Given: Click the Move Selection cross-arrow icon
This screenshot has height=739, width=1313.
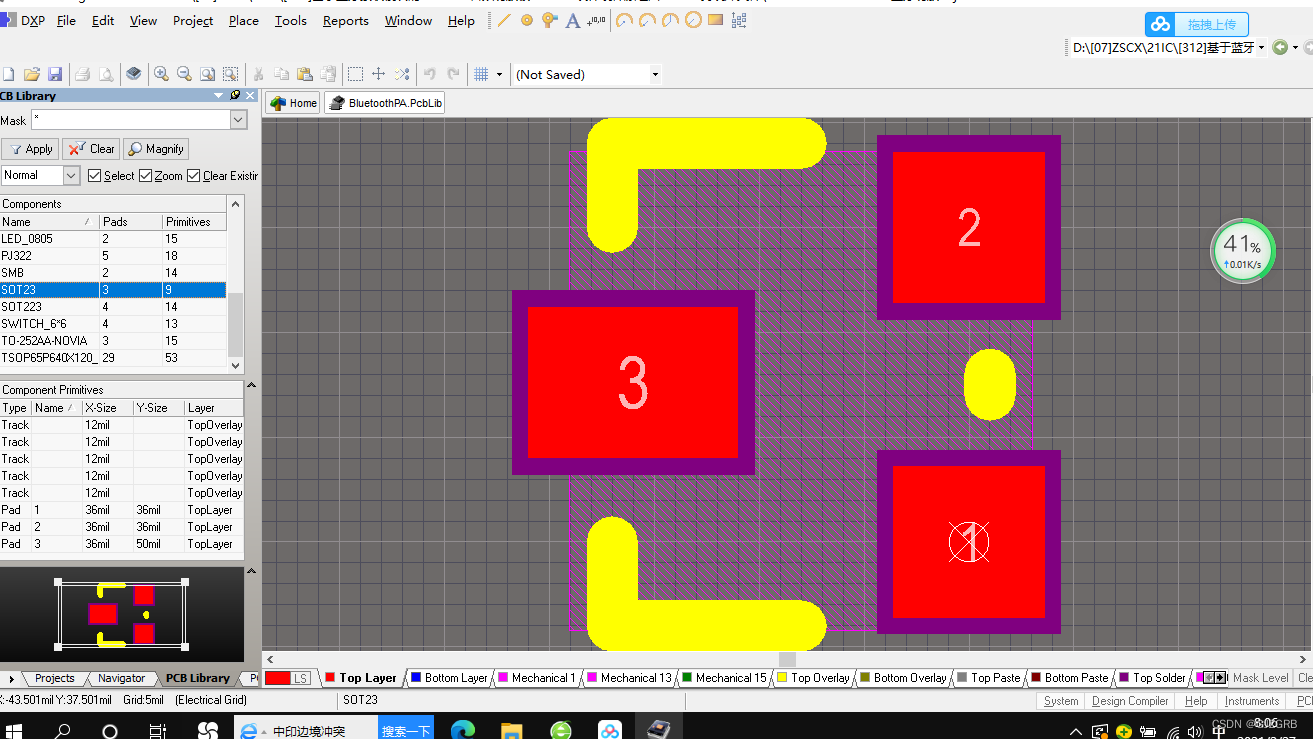Looking at the screenshot, I should pos(379,74).
